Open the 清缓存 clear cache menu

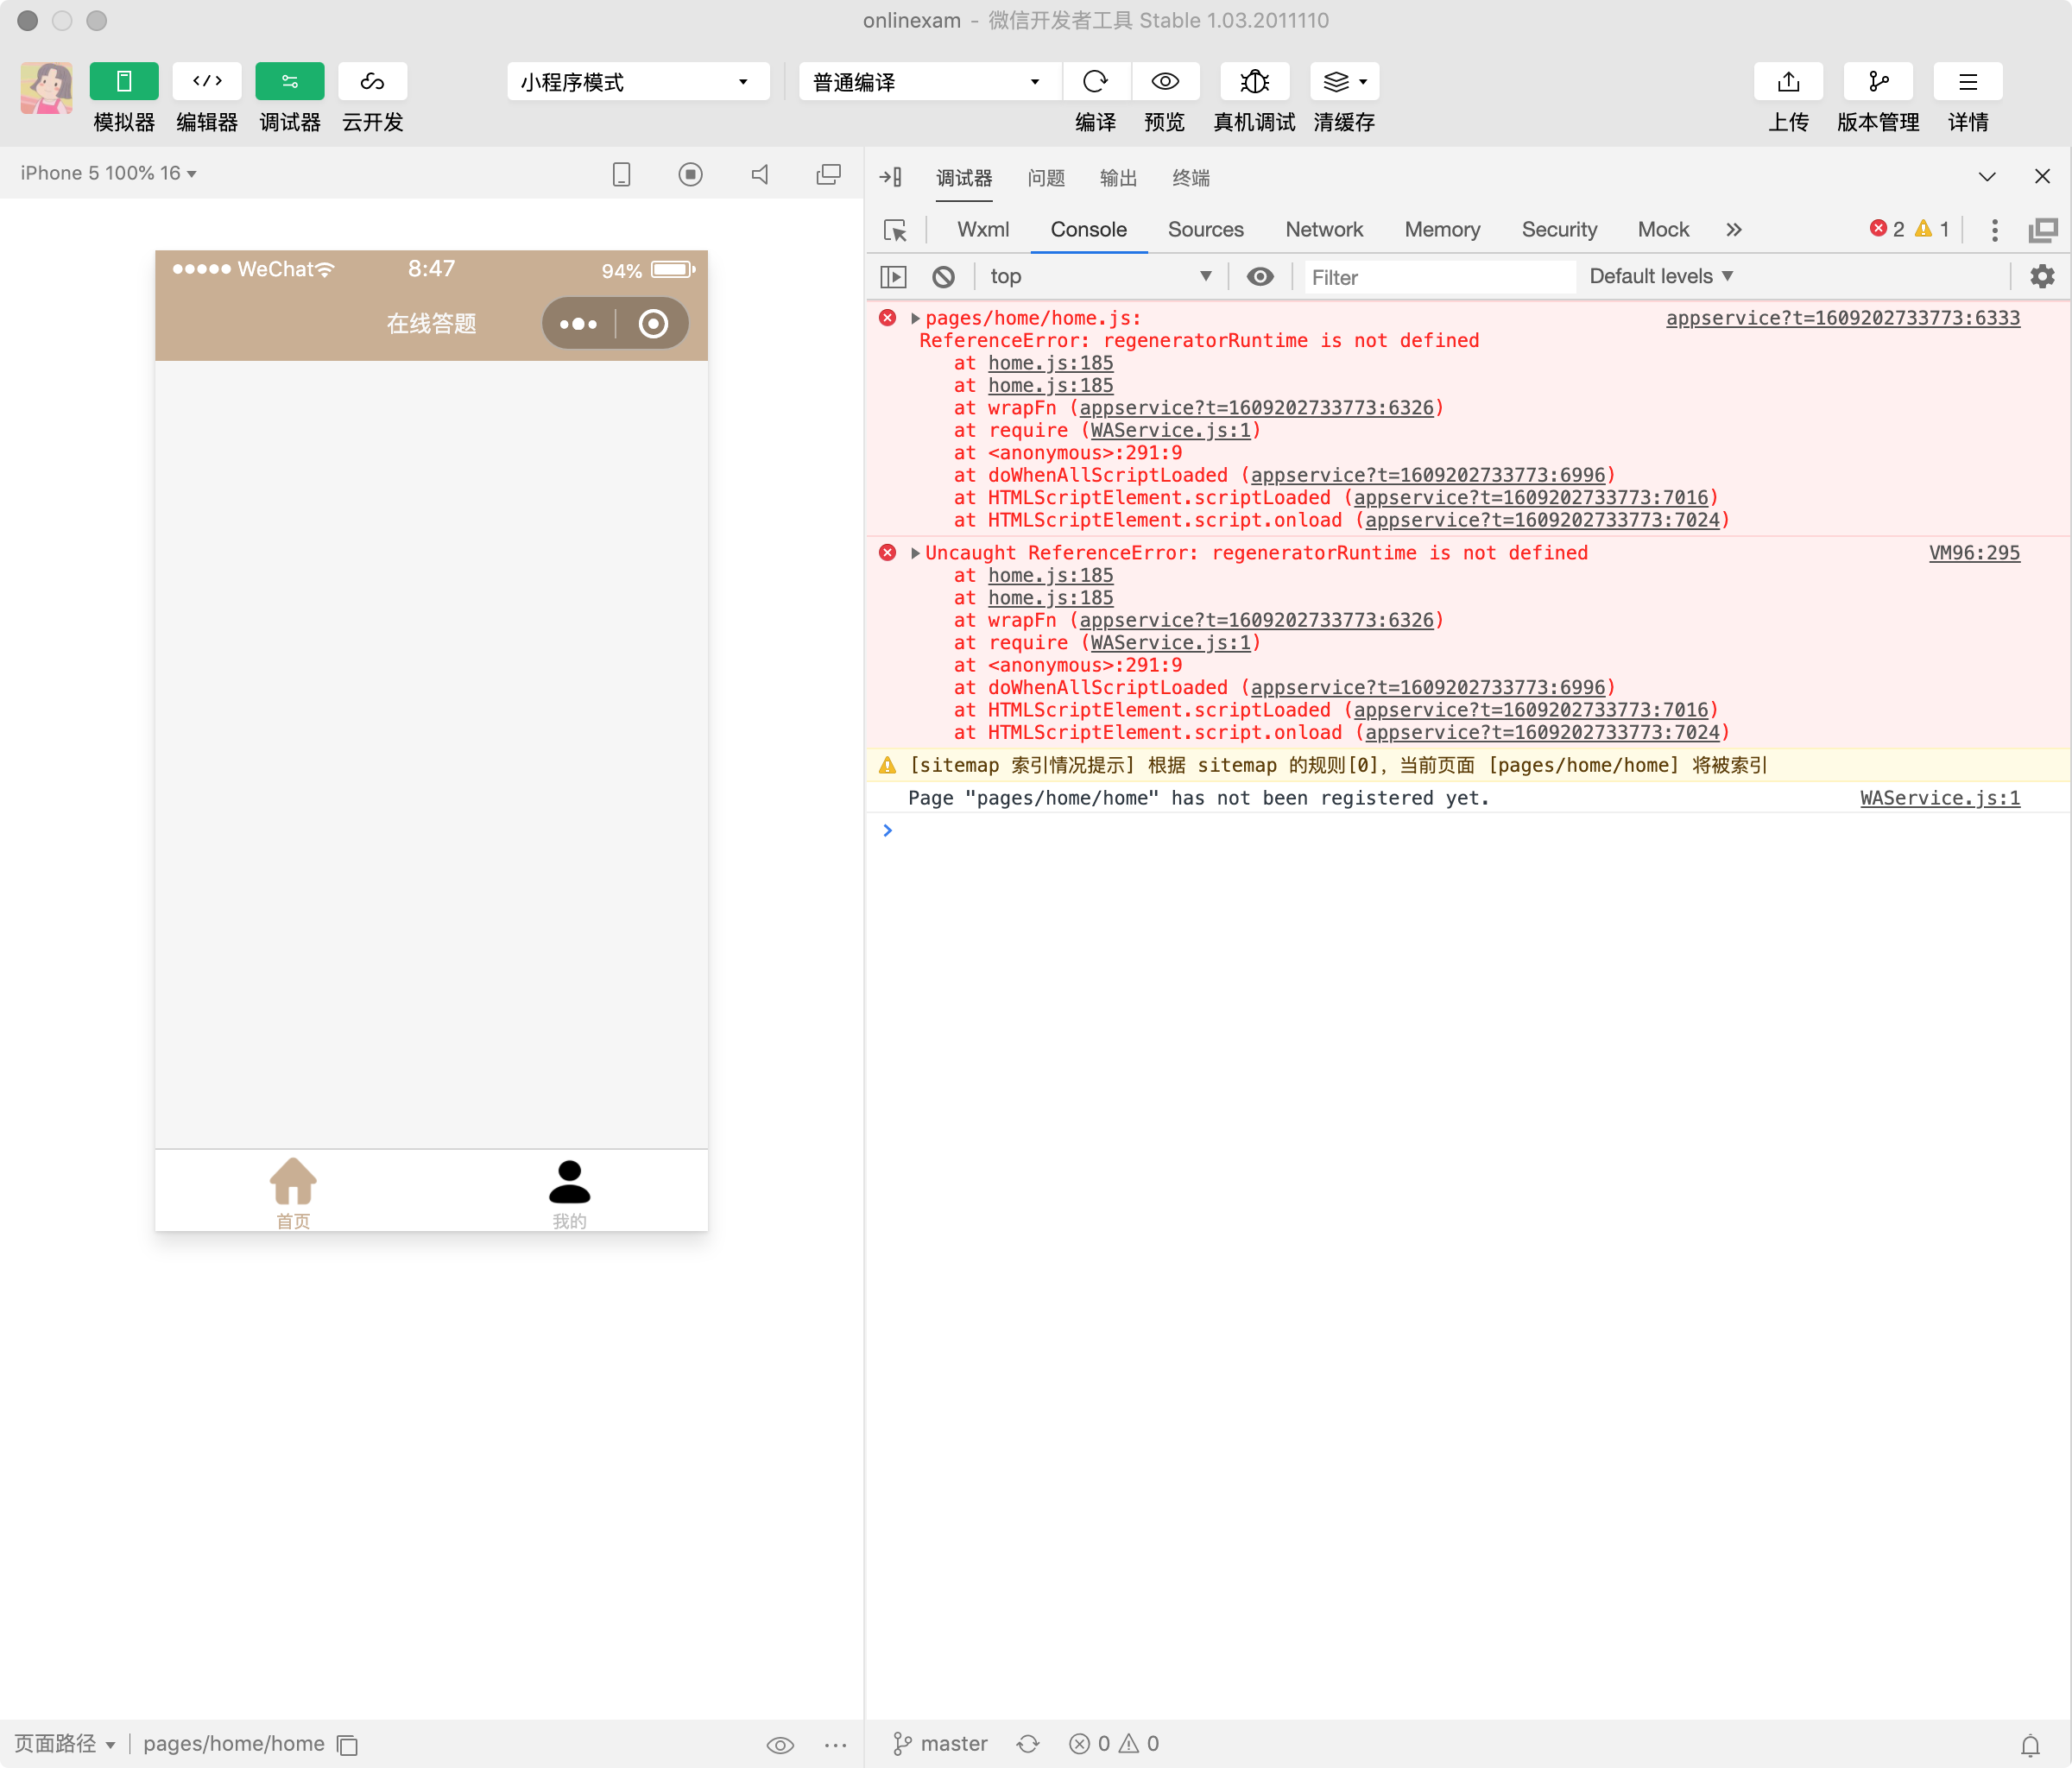point(1344,81)
